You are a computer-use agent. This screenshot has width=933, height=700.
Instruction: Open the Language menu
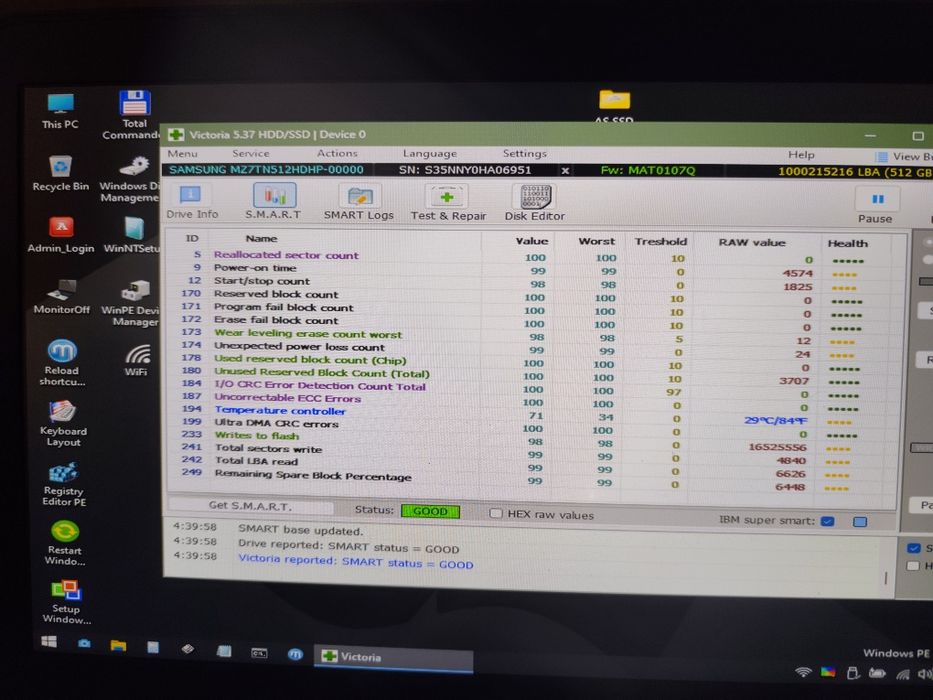tap(430, 154)
